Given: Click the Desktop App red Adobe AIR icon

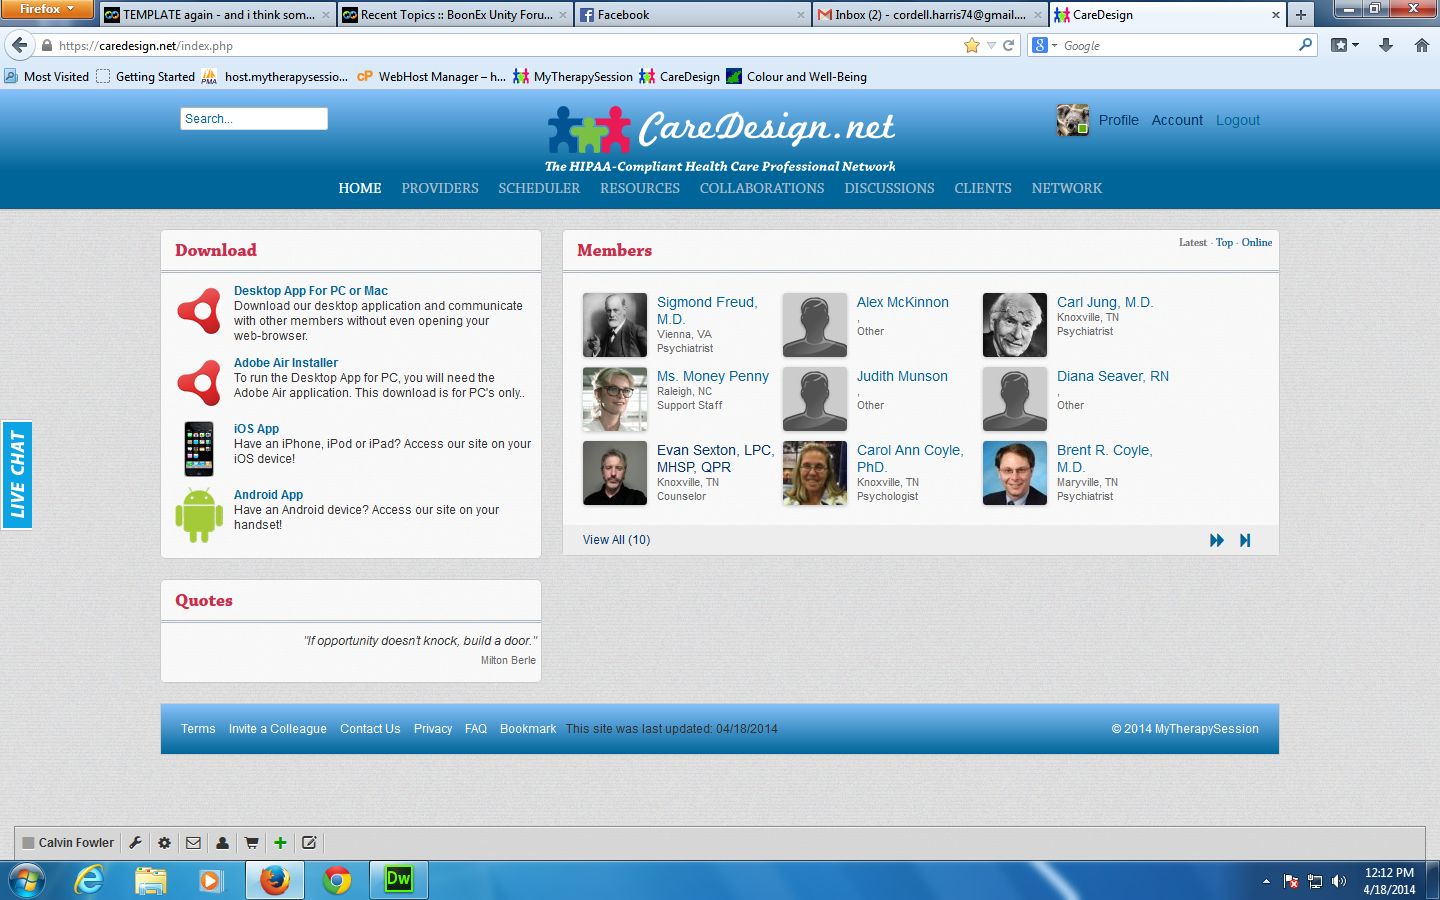Looking at the screenshot, I should (x=199, y=311).
